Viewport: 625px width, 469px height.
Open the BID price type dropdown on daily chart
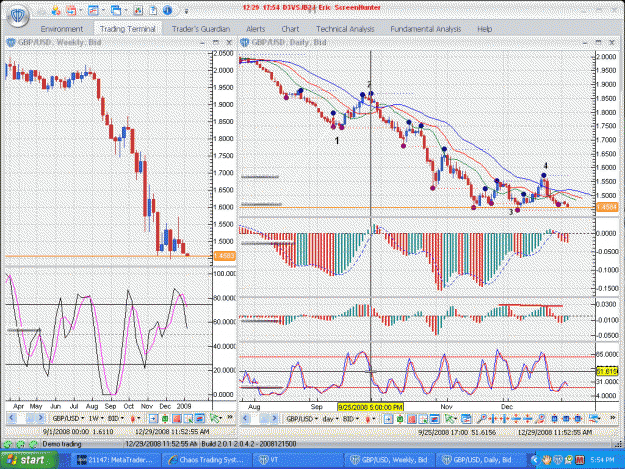[x=351, y=419]
